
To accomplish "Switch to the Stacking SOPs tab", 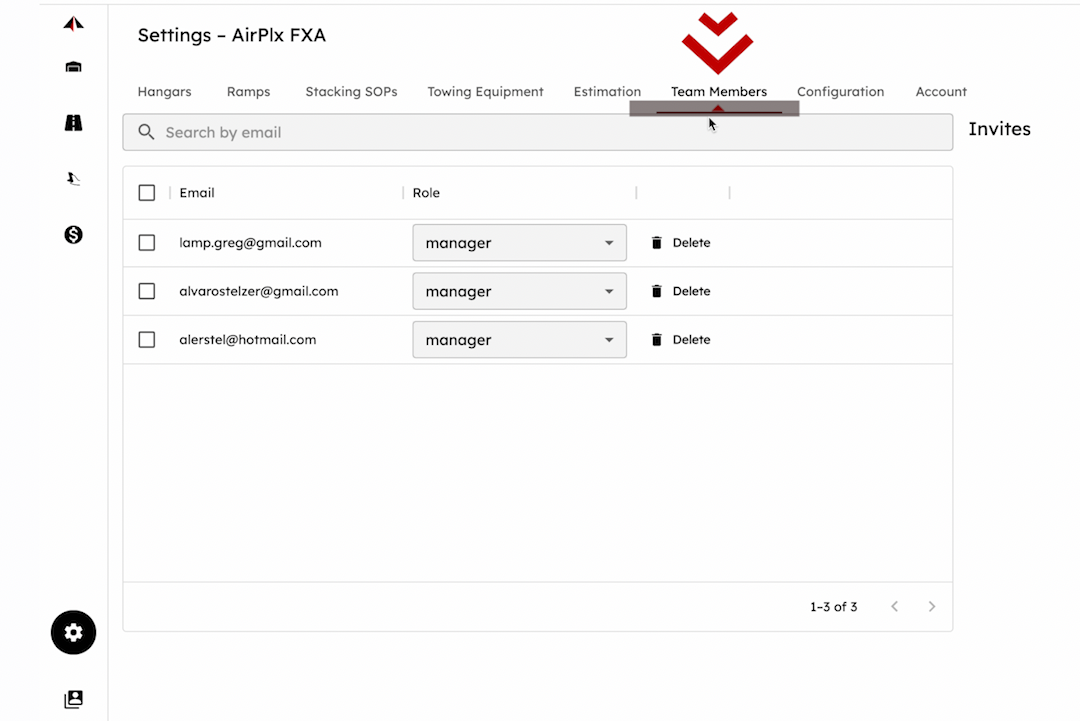I will pyautogui.click(x=351, y=92).
